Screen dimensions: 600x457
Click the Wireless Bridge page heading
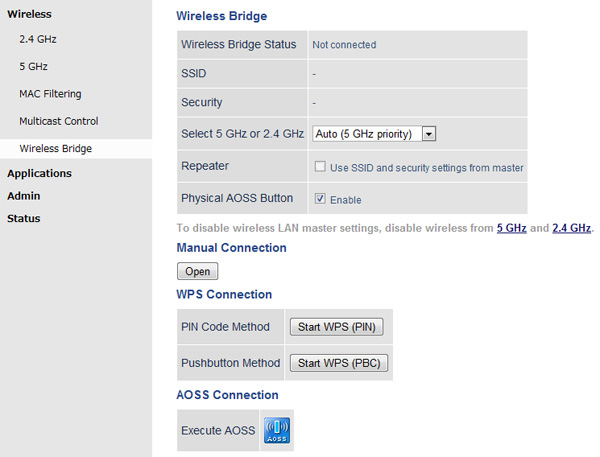click(221, 16)
